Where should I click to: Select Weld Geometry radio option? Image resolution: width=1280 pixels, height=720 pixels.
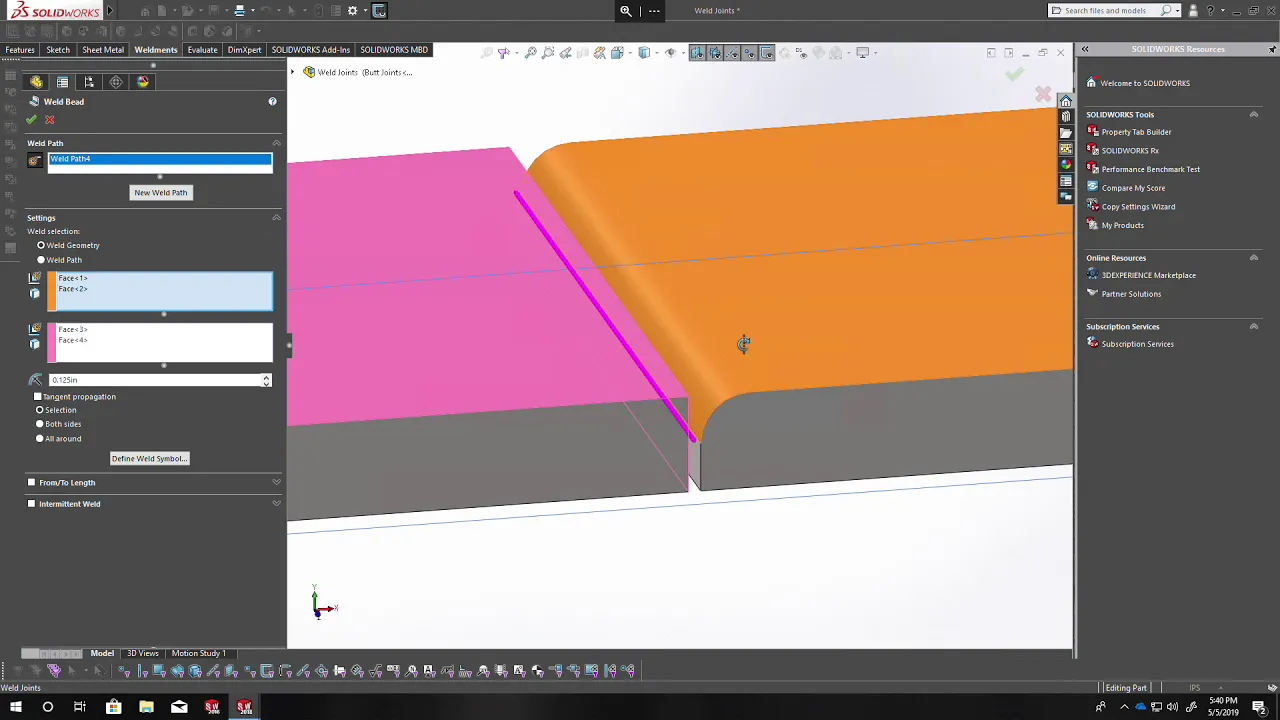(x=41, y=245)
